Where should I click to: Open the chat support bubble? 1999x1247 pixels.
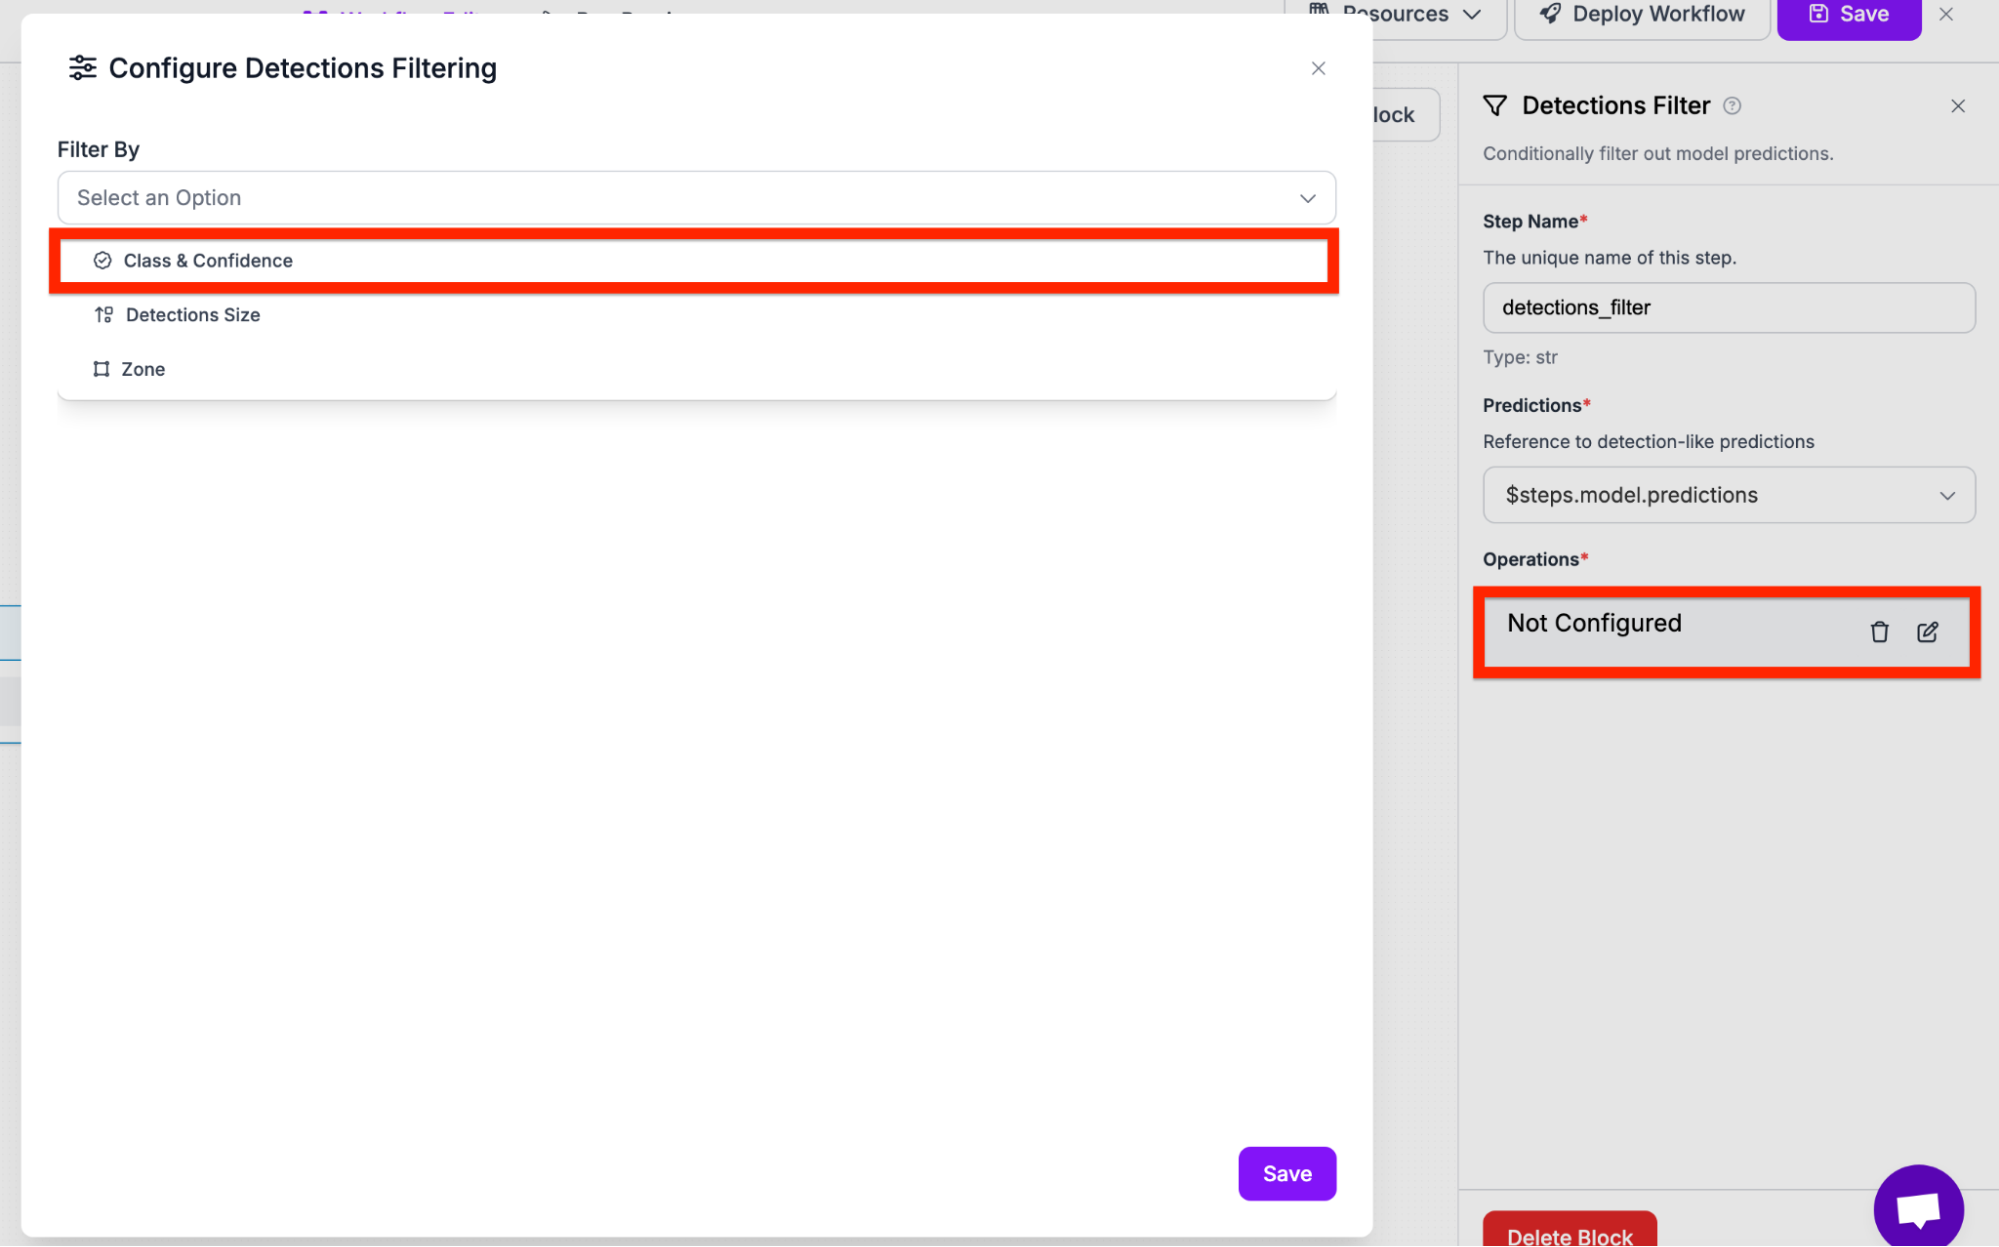point(1917,1207)
